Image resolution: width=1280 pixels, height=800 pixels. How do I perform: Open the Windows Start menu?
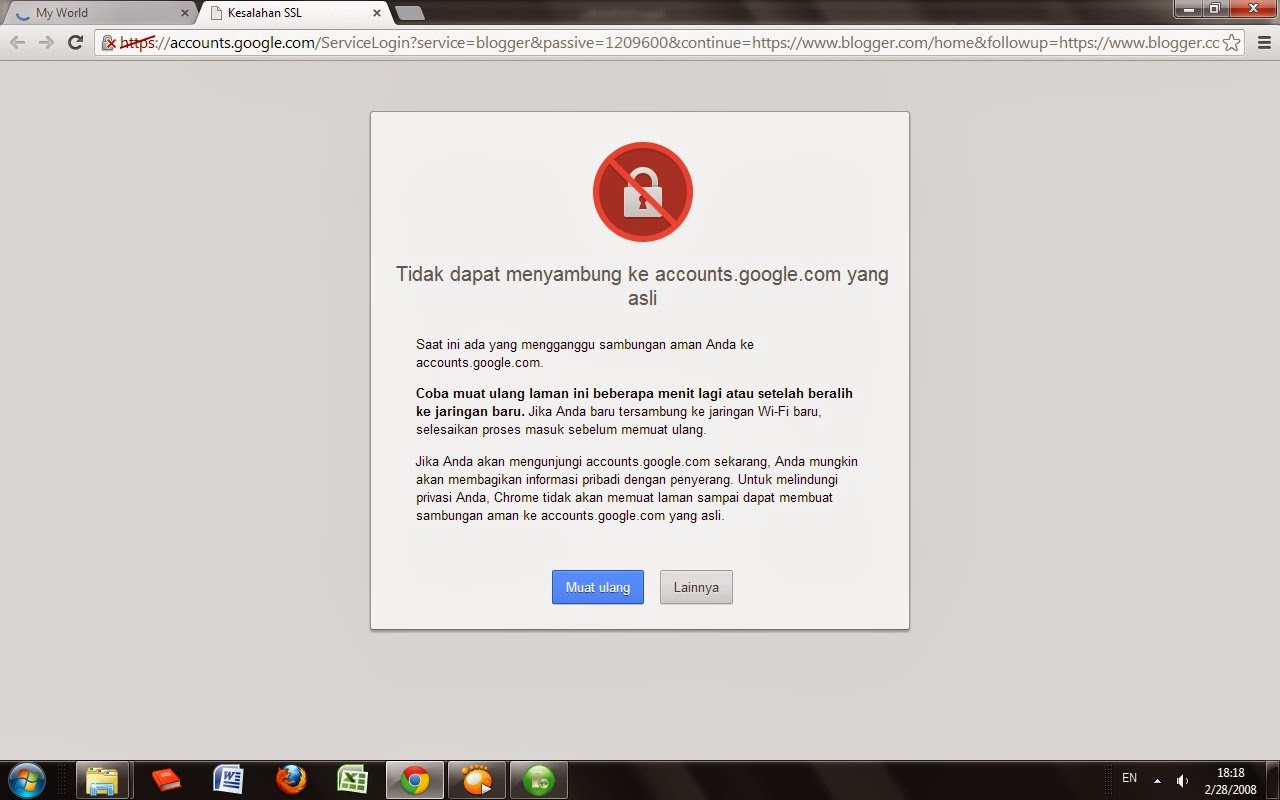pyautogui.click(x=26, y=780)
